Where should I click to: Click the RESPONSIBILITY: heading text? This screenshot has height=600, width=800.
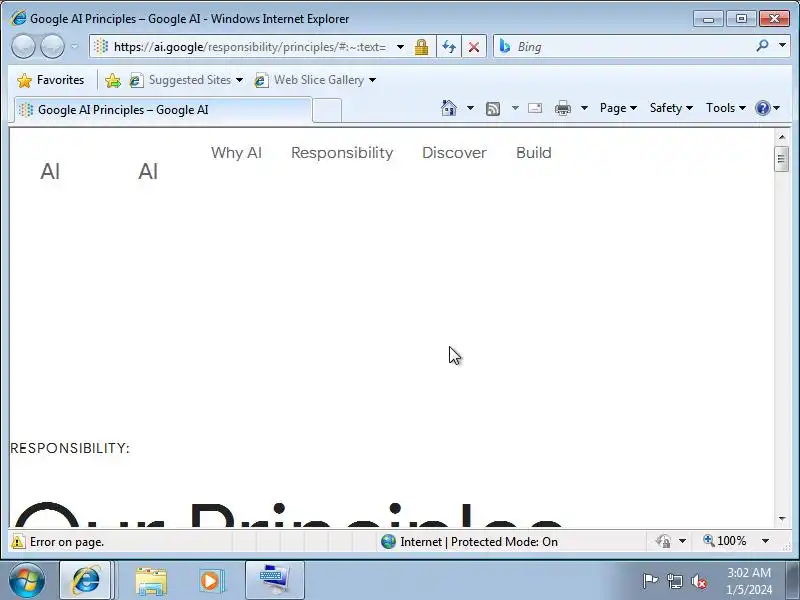(x=70, y=448)
